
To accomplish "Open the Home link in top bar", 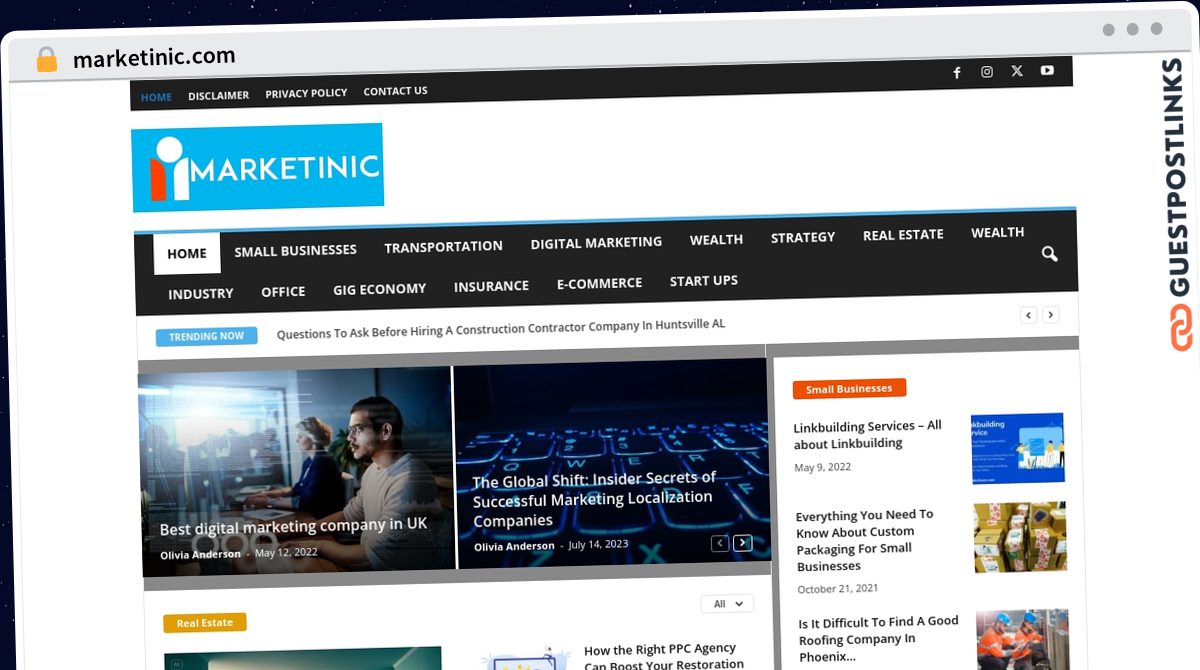I will coord(156,97).
